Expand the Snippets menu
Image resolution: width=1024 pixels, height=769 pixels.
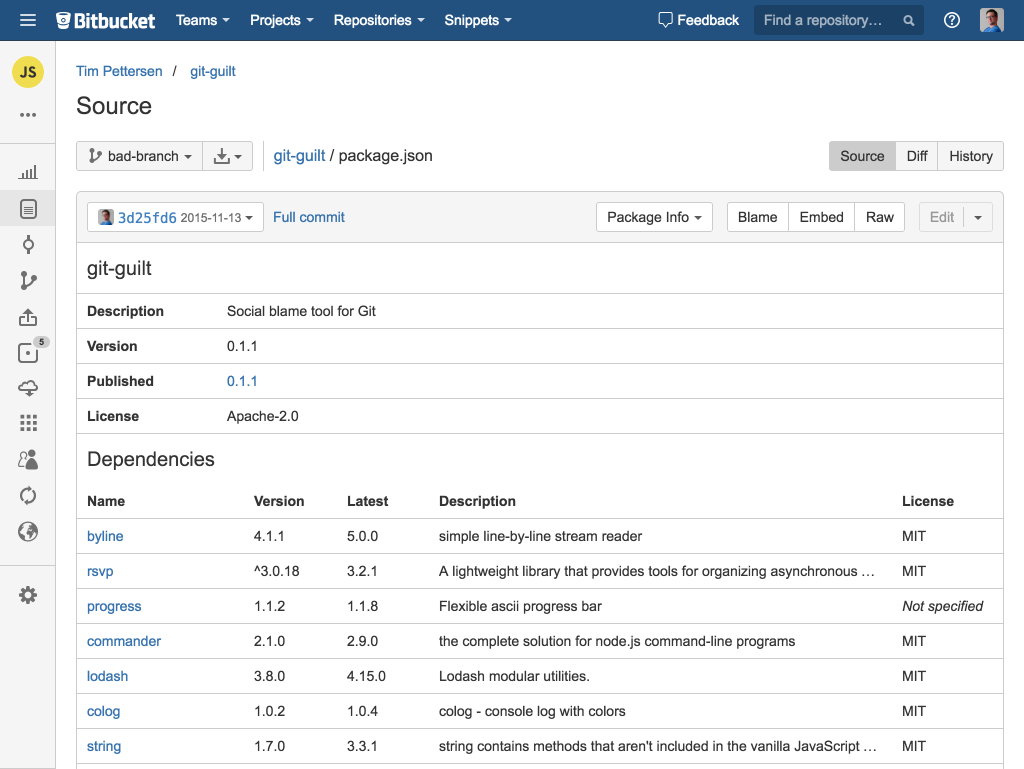click(x=477, y=20)
